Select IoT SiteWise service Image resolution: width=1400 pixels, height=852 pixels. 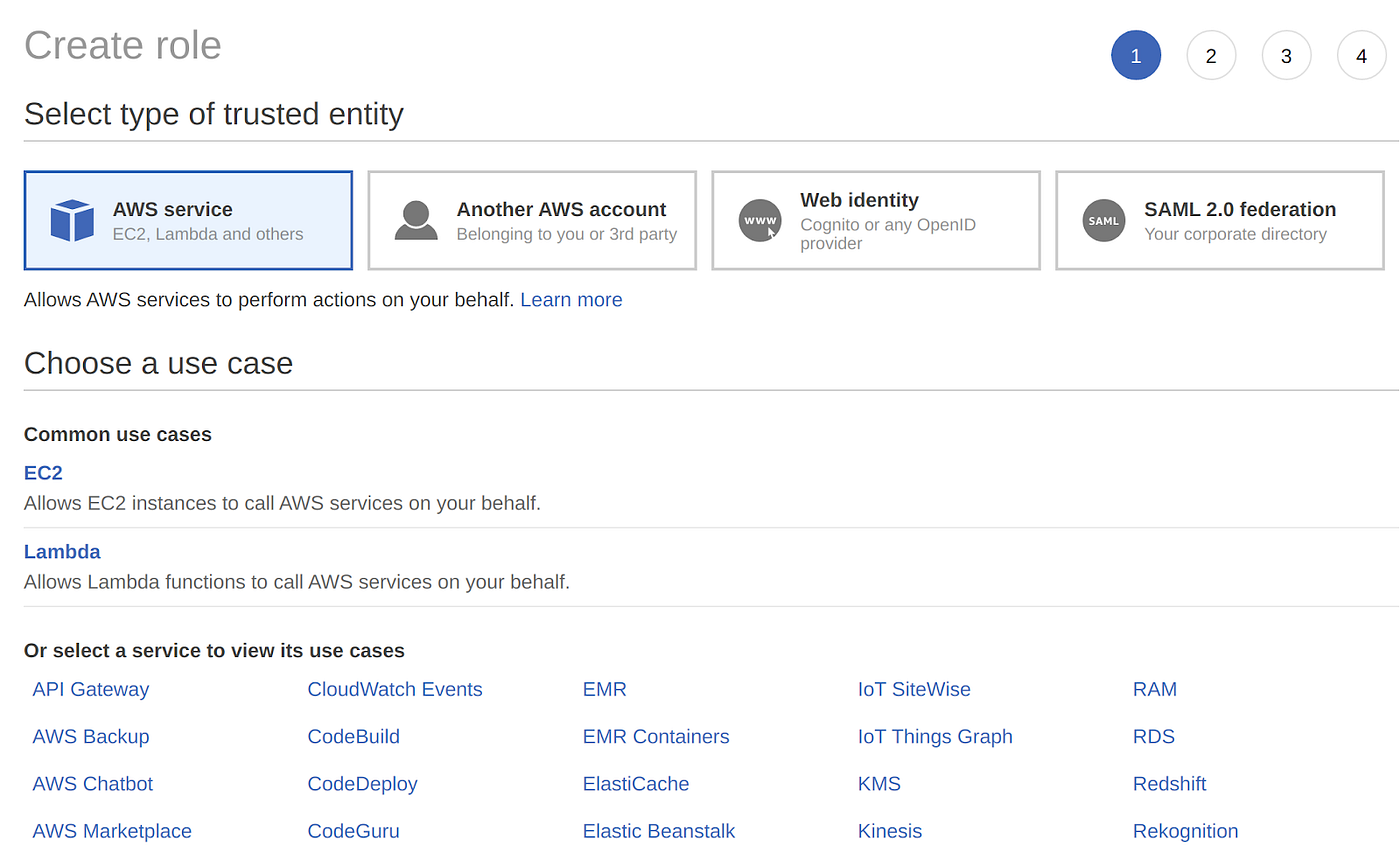914,689
